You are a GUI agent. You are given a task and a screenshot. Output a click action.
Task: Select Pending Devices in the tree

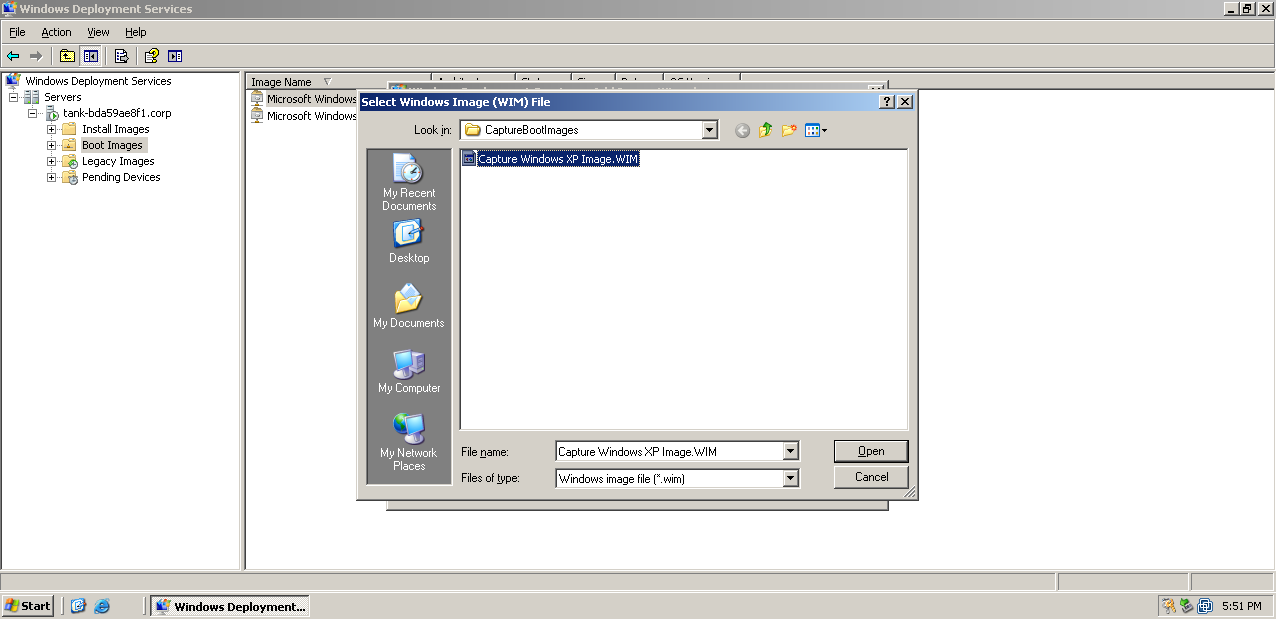tap(121, 177)
